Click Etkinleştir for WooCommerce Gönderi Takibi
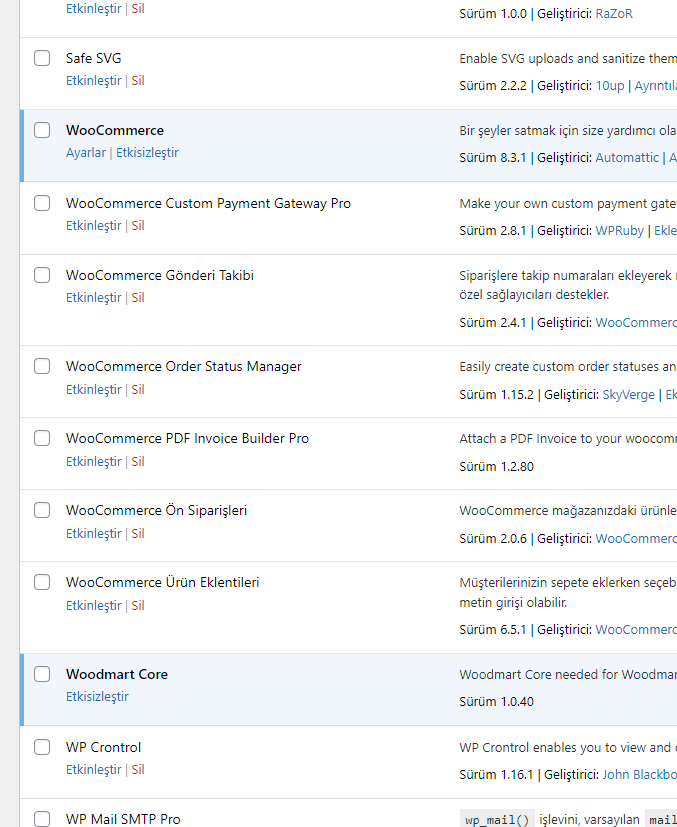The height and width of the screenshot is (827, 677). point(93,298)
